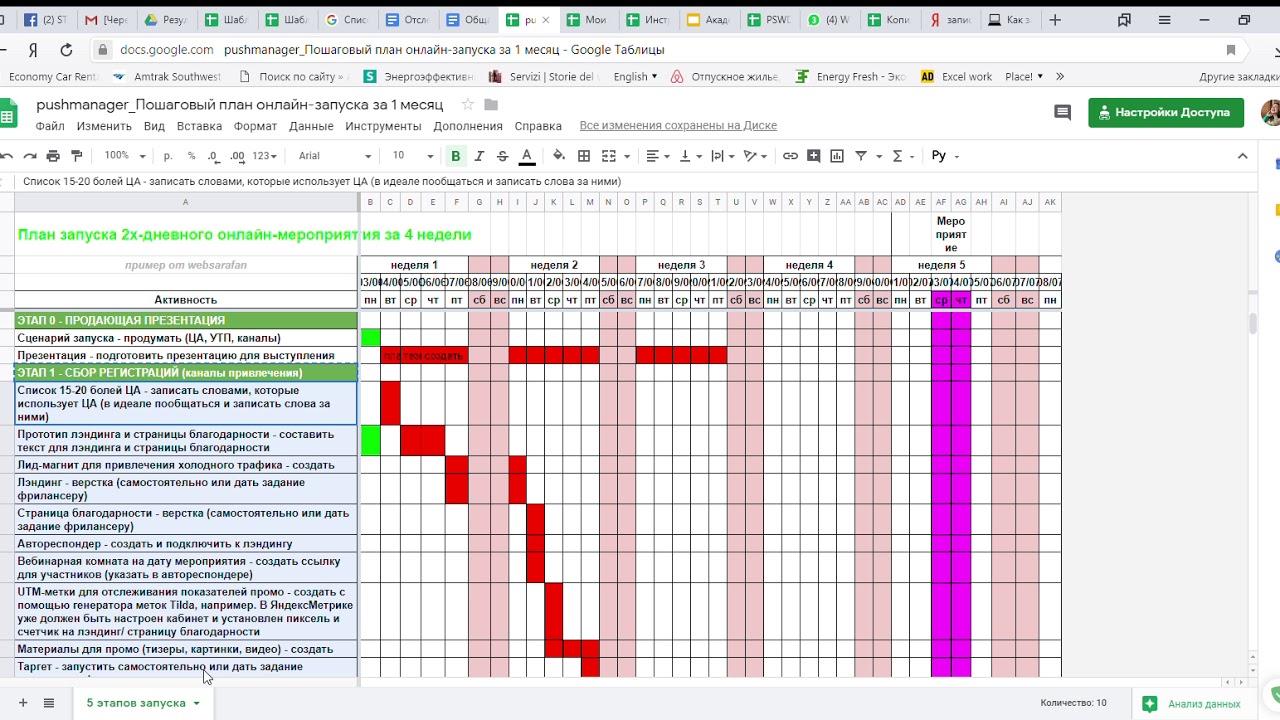
Task: Click the formula bar text content
Action: coord(322,182)
